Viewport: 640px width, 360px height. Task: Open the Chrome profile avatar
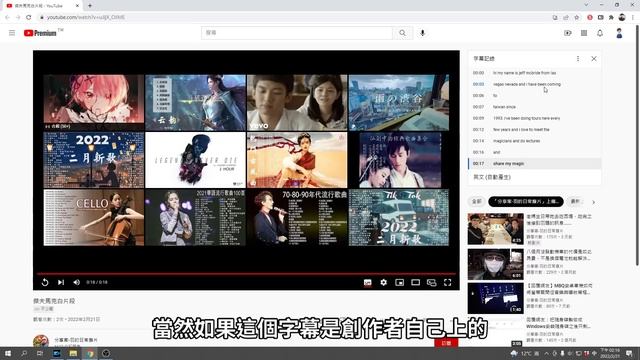coord(622,17)
